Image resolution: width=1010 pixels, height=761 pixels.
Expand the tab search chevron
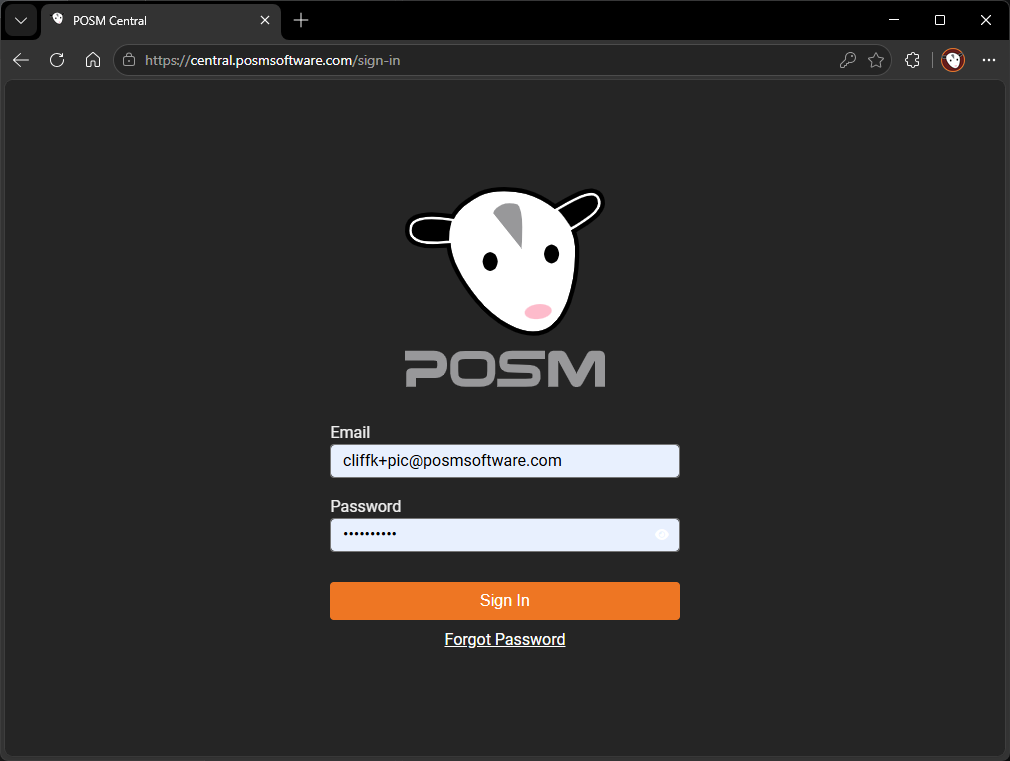pyautogui.click(x=21, y=21)
